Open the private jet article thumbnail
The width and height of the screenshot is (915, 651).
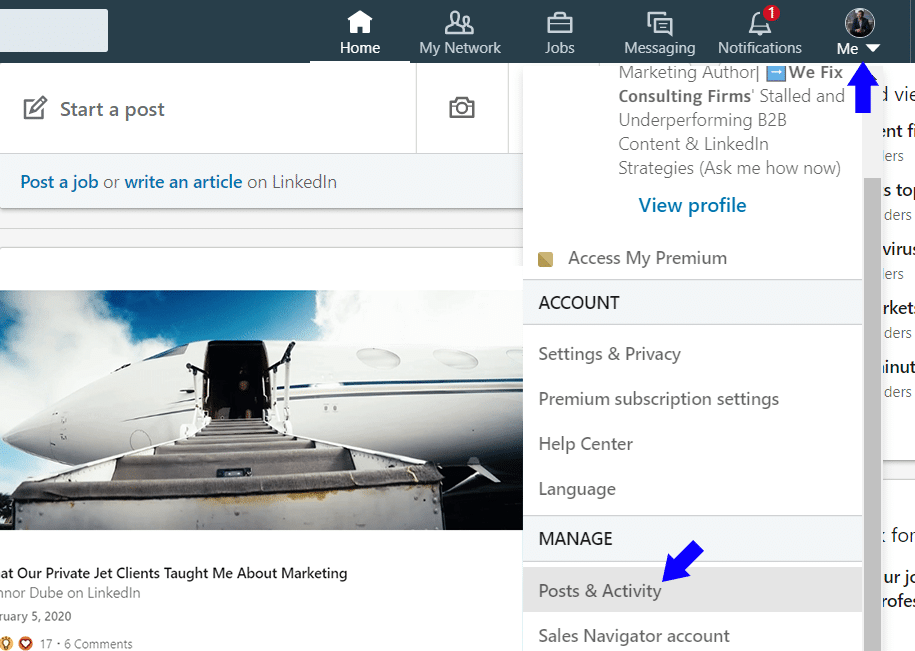(261, 410)
